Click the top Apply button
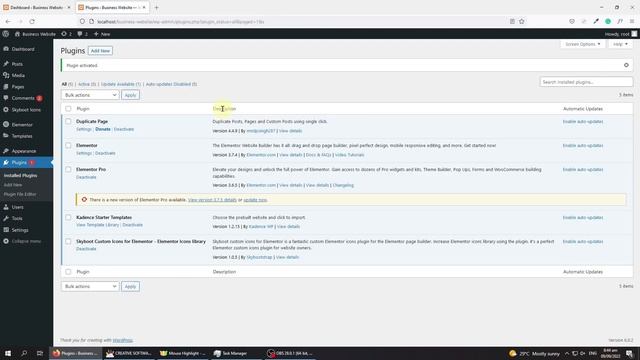This screenshot has width=640, height=360. pos(130,95)
